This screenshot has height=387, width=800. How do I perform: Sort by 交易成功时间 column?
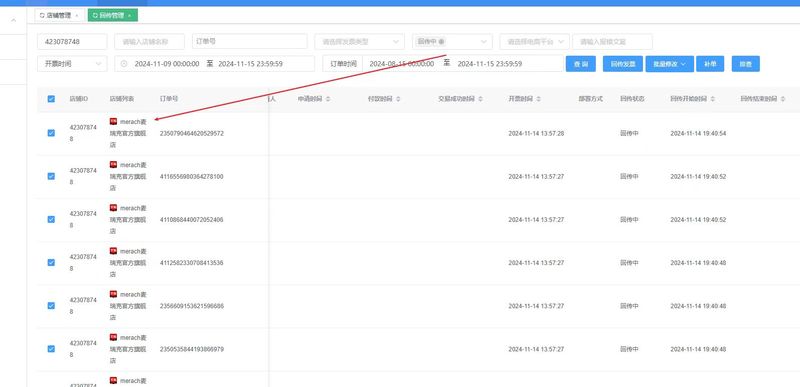(481, 99)
